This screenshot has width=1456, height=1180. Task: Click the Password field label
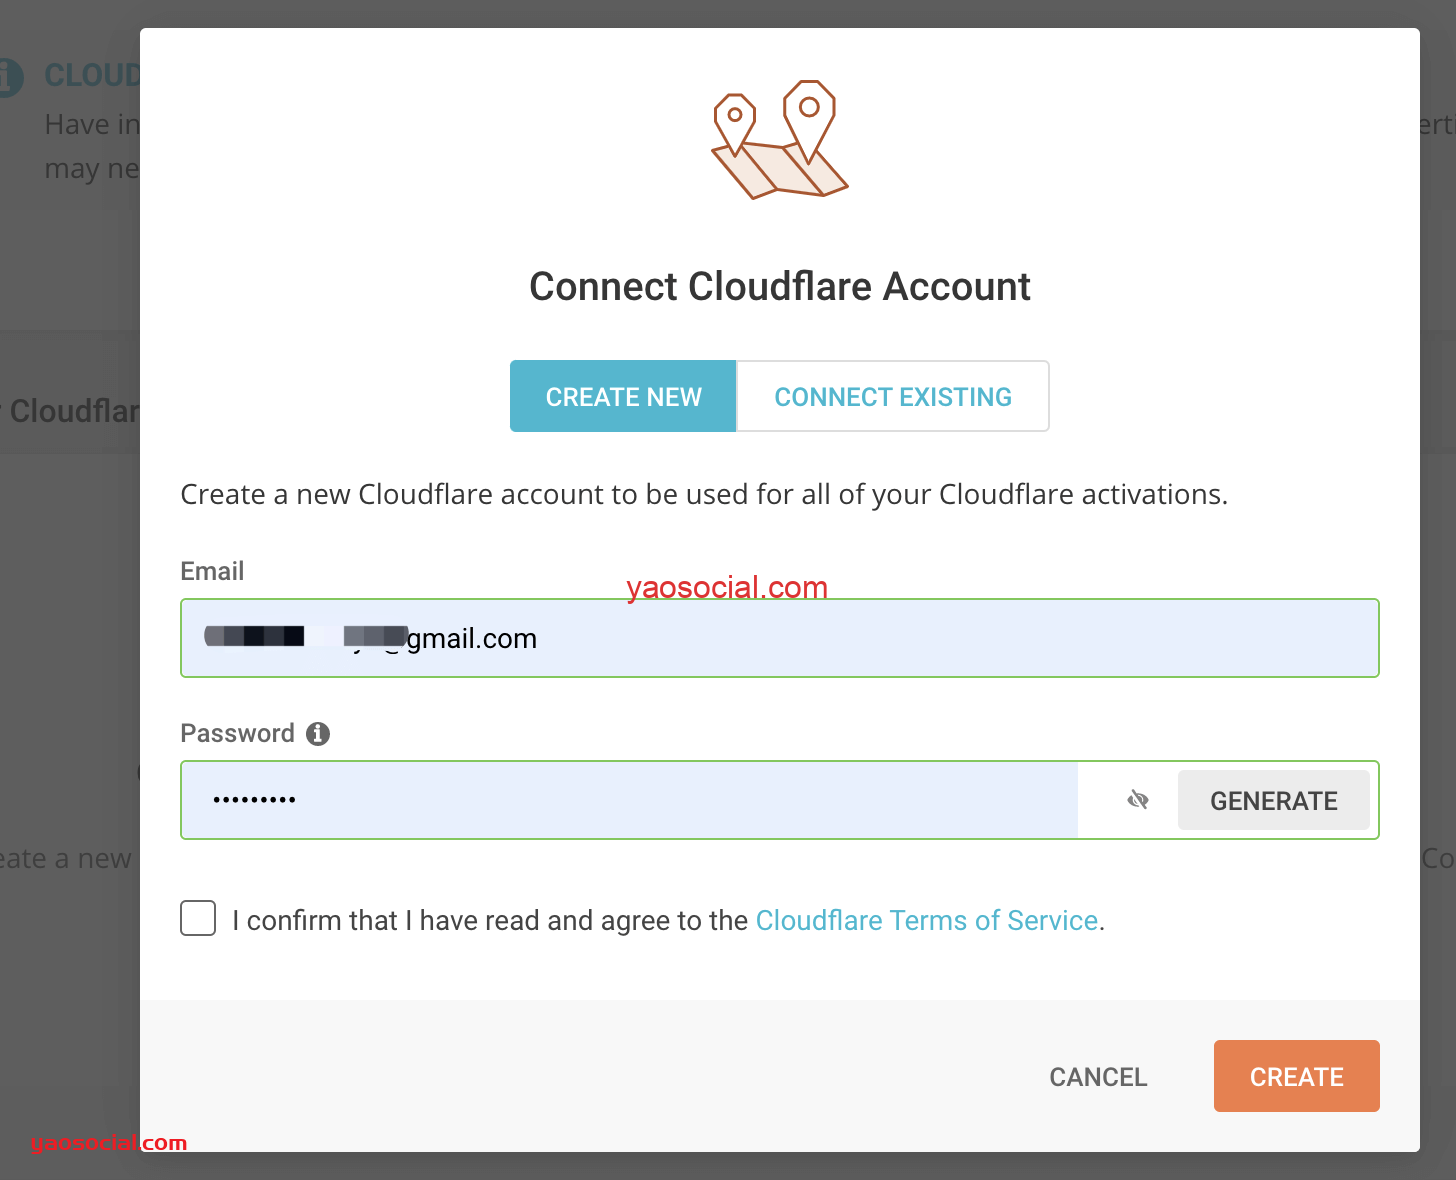coord(237,733)
